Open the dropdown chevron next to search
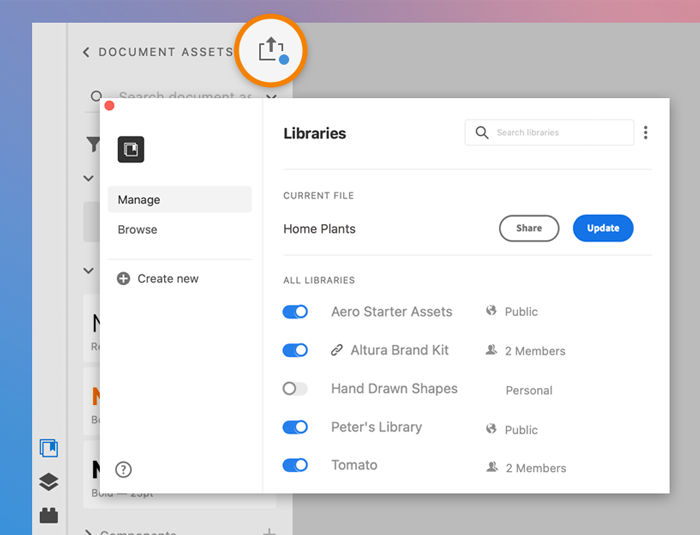 coord(271,96)
